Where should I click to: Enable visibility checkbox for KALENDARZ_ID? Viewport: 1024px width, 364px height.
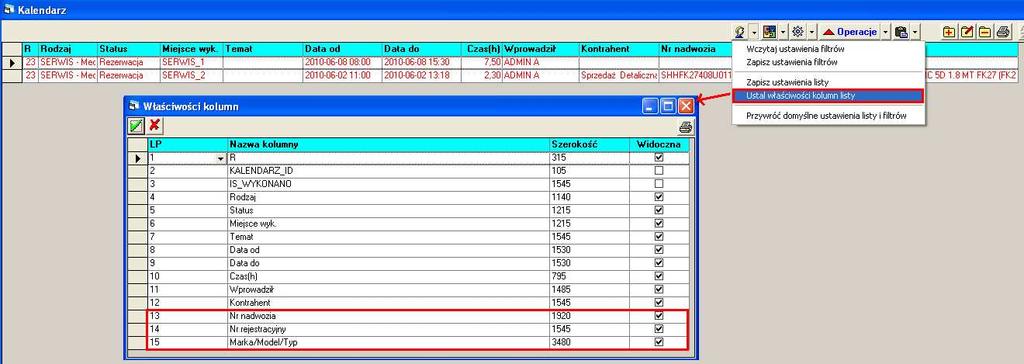click(658, 171)
